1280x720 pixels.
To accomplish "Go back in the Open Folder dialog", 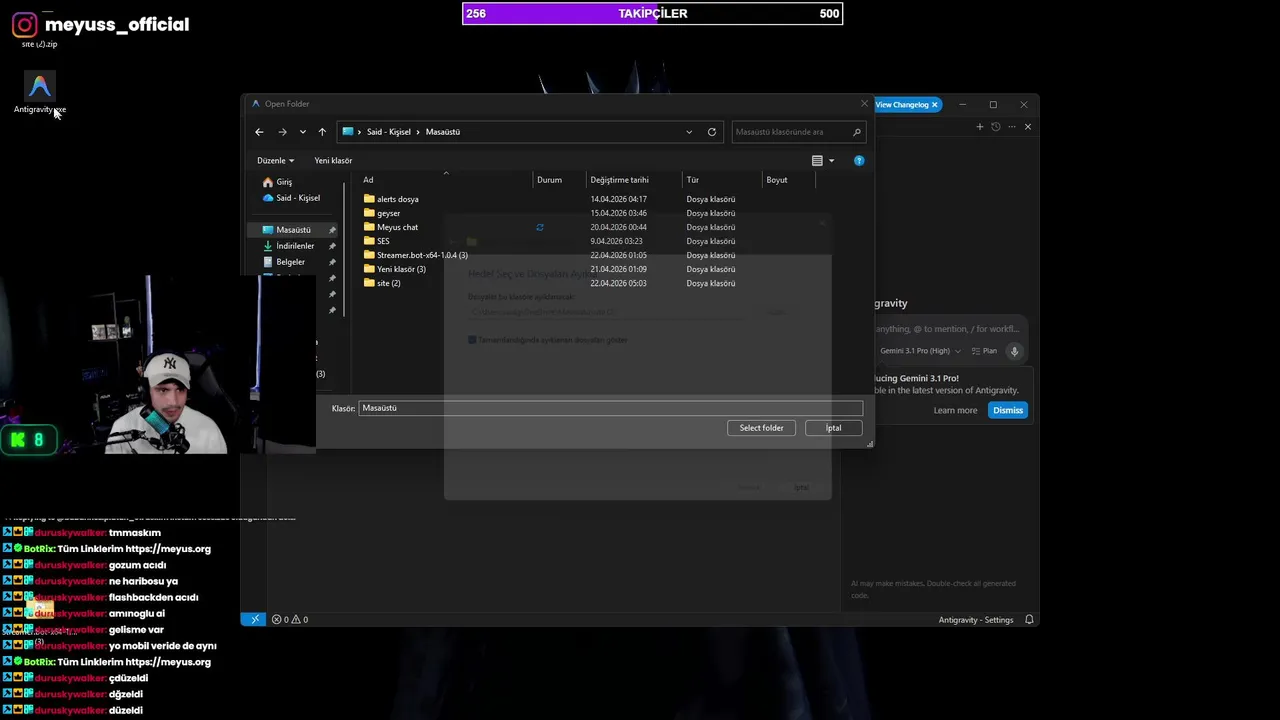I will [259, 132].
